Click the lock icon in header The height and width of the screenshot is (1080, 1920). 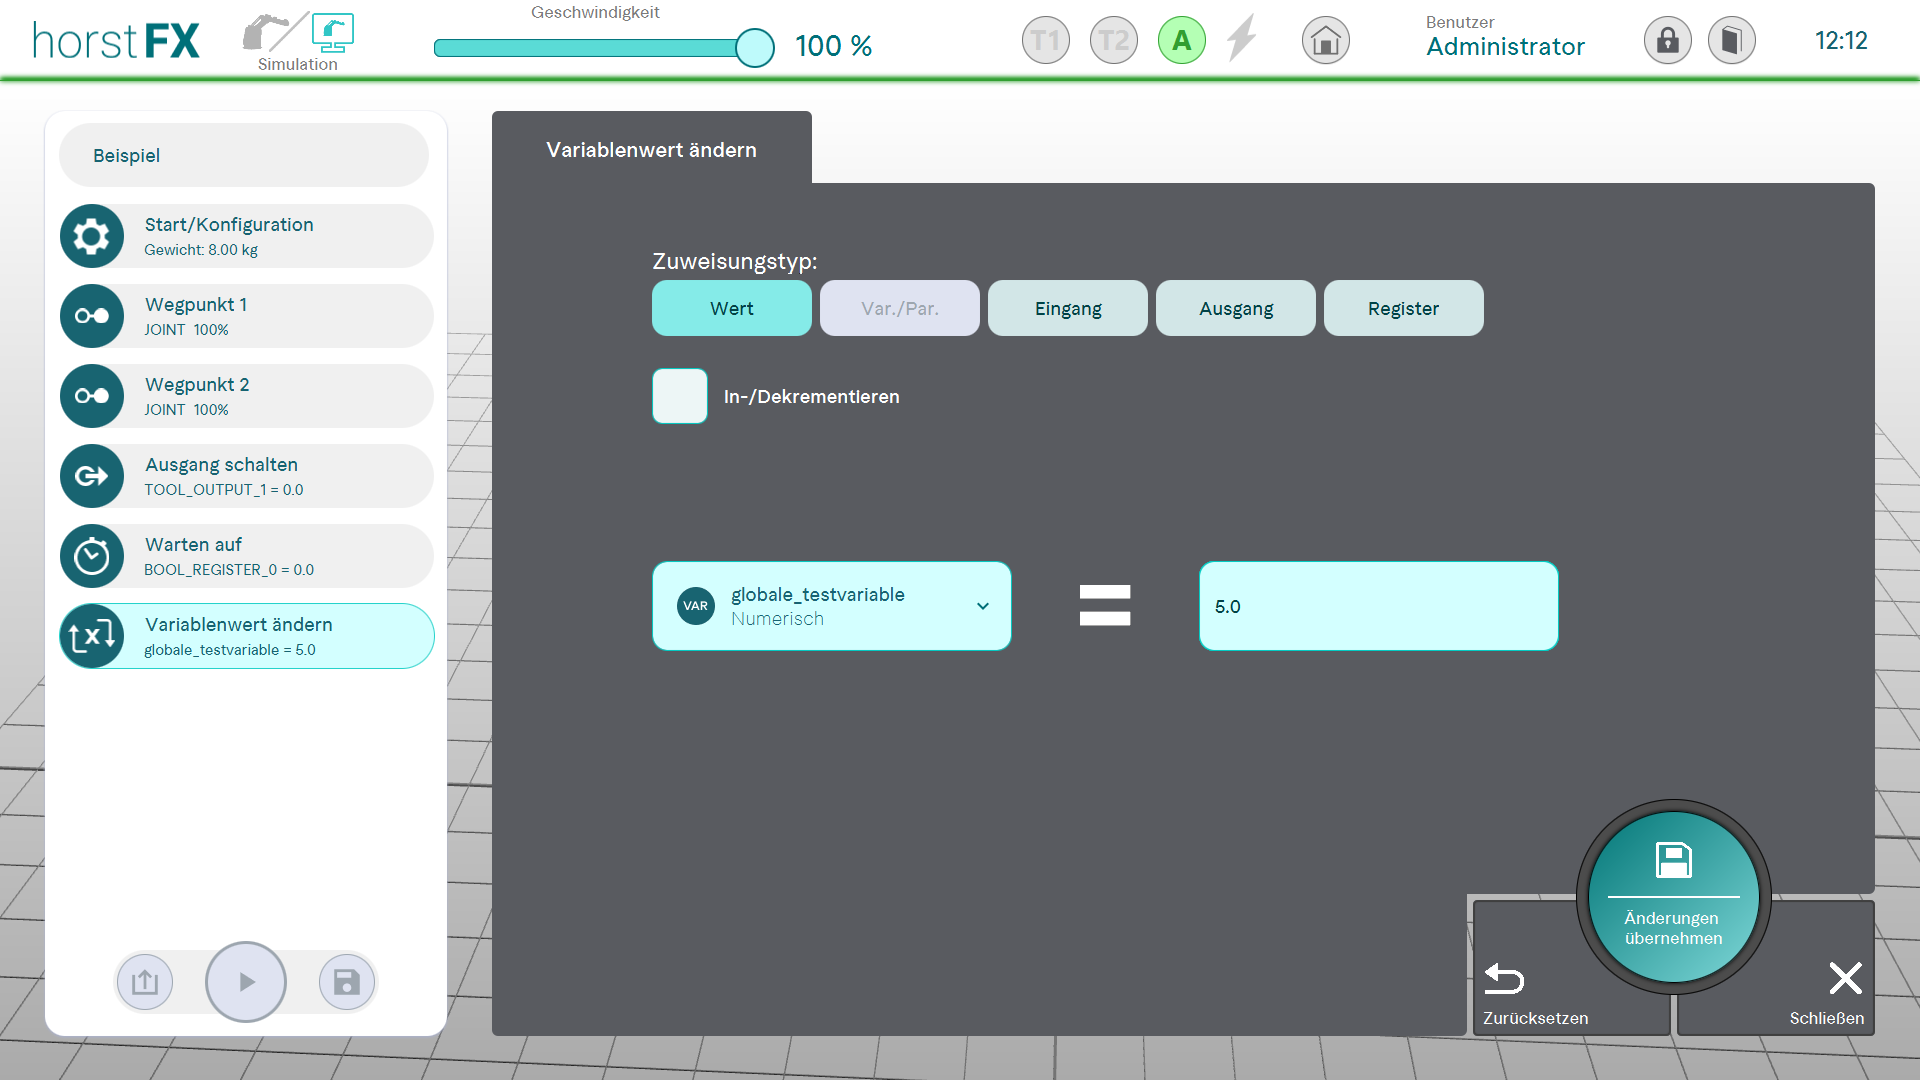click(1667, 41)
